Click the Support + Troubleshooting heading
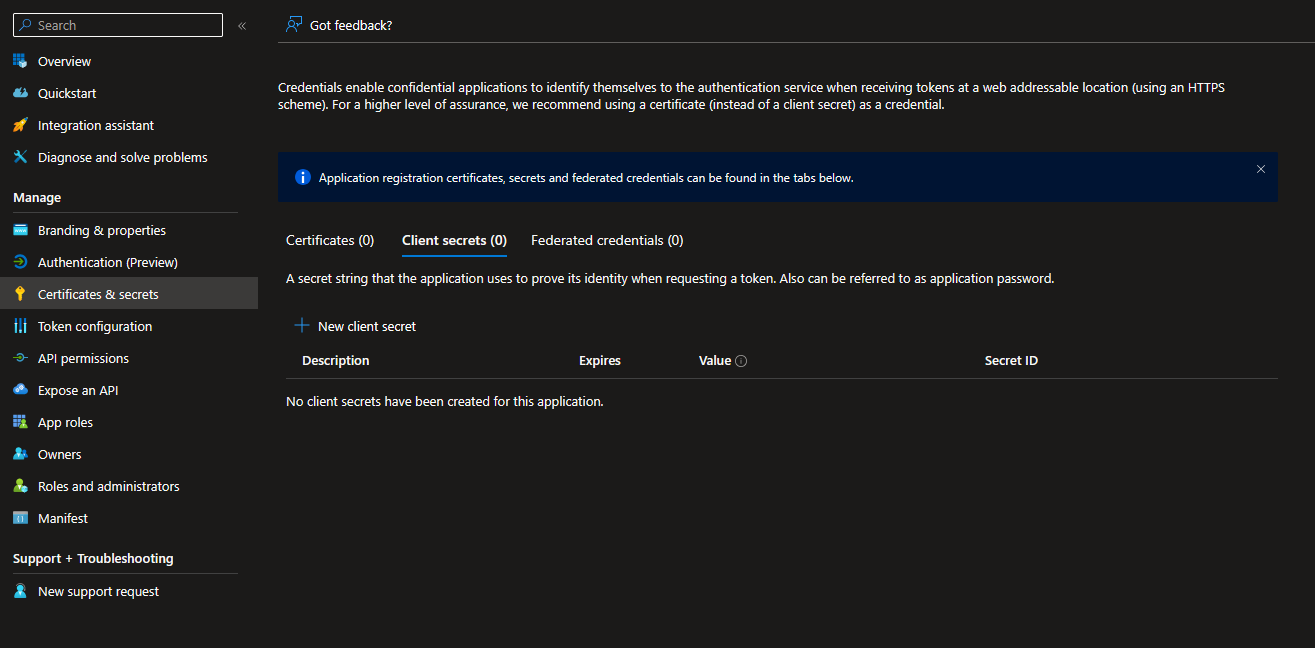 pyautogui.click(x=93, y=558)
